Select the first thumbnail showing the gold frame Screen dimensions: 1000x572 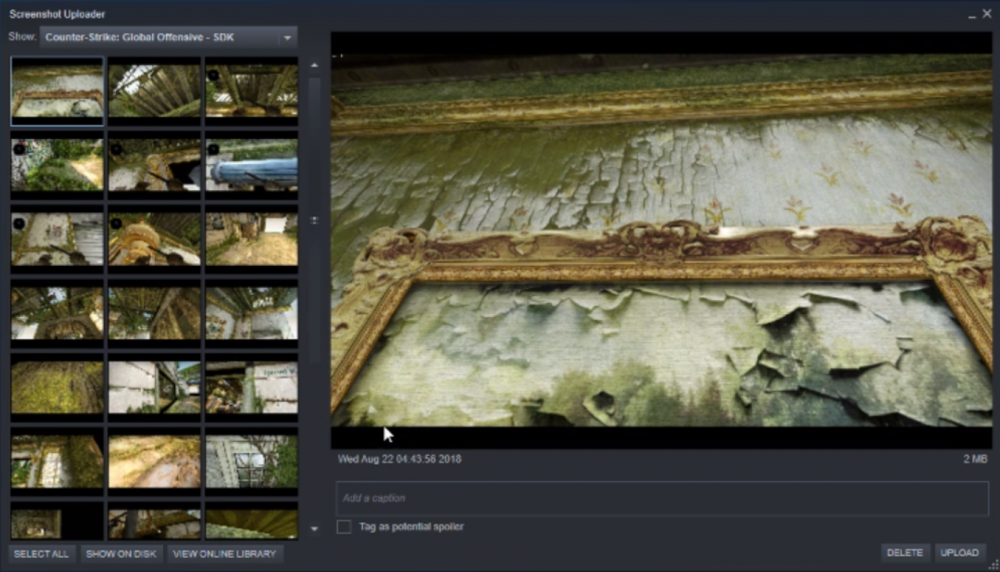coord(57,91)
